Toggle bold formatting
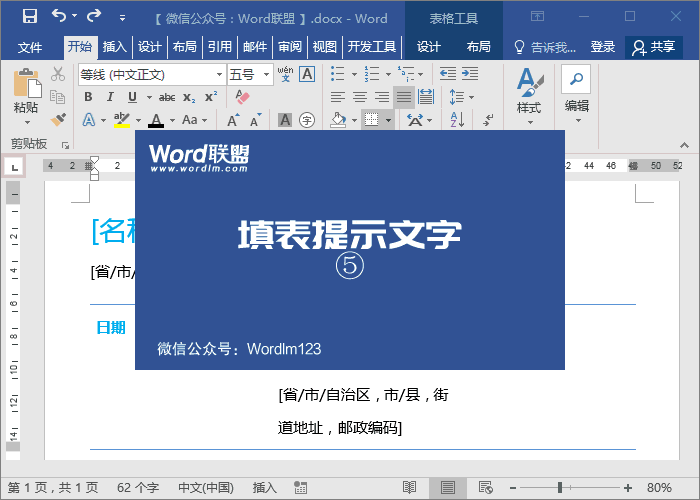Screen dimensions: 700x500 click(x=88, y=97)
